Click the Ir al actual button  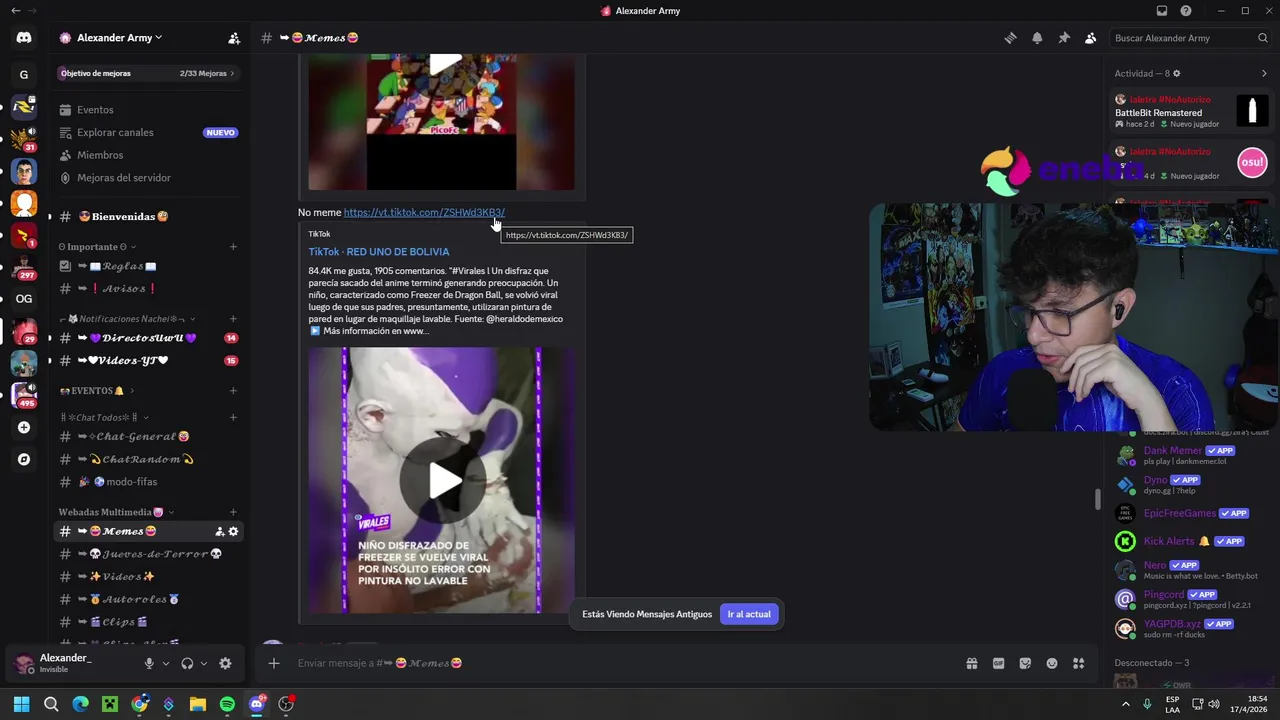click(749, 614)
